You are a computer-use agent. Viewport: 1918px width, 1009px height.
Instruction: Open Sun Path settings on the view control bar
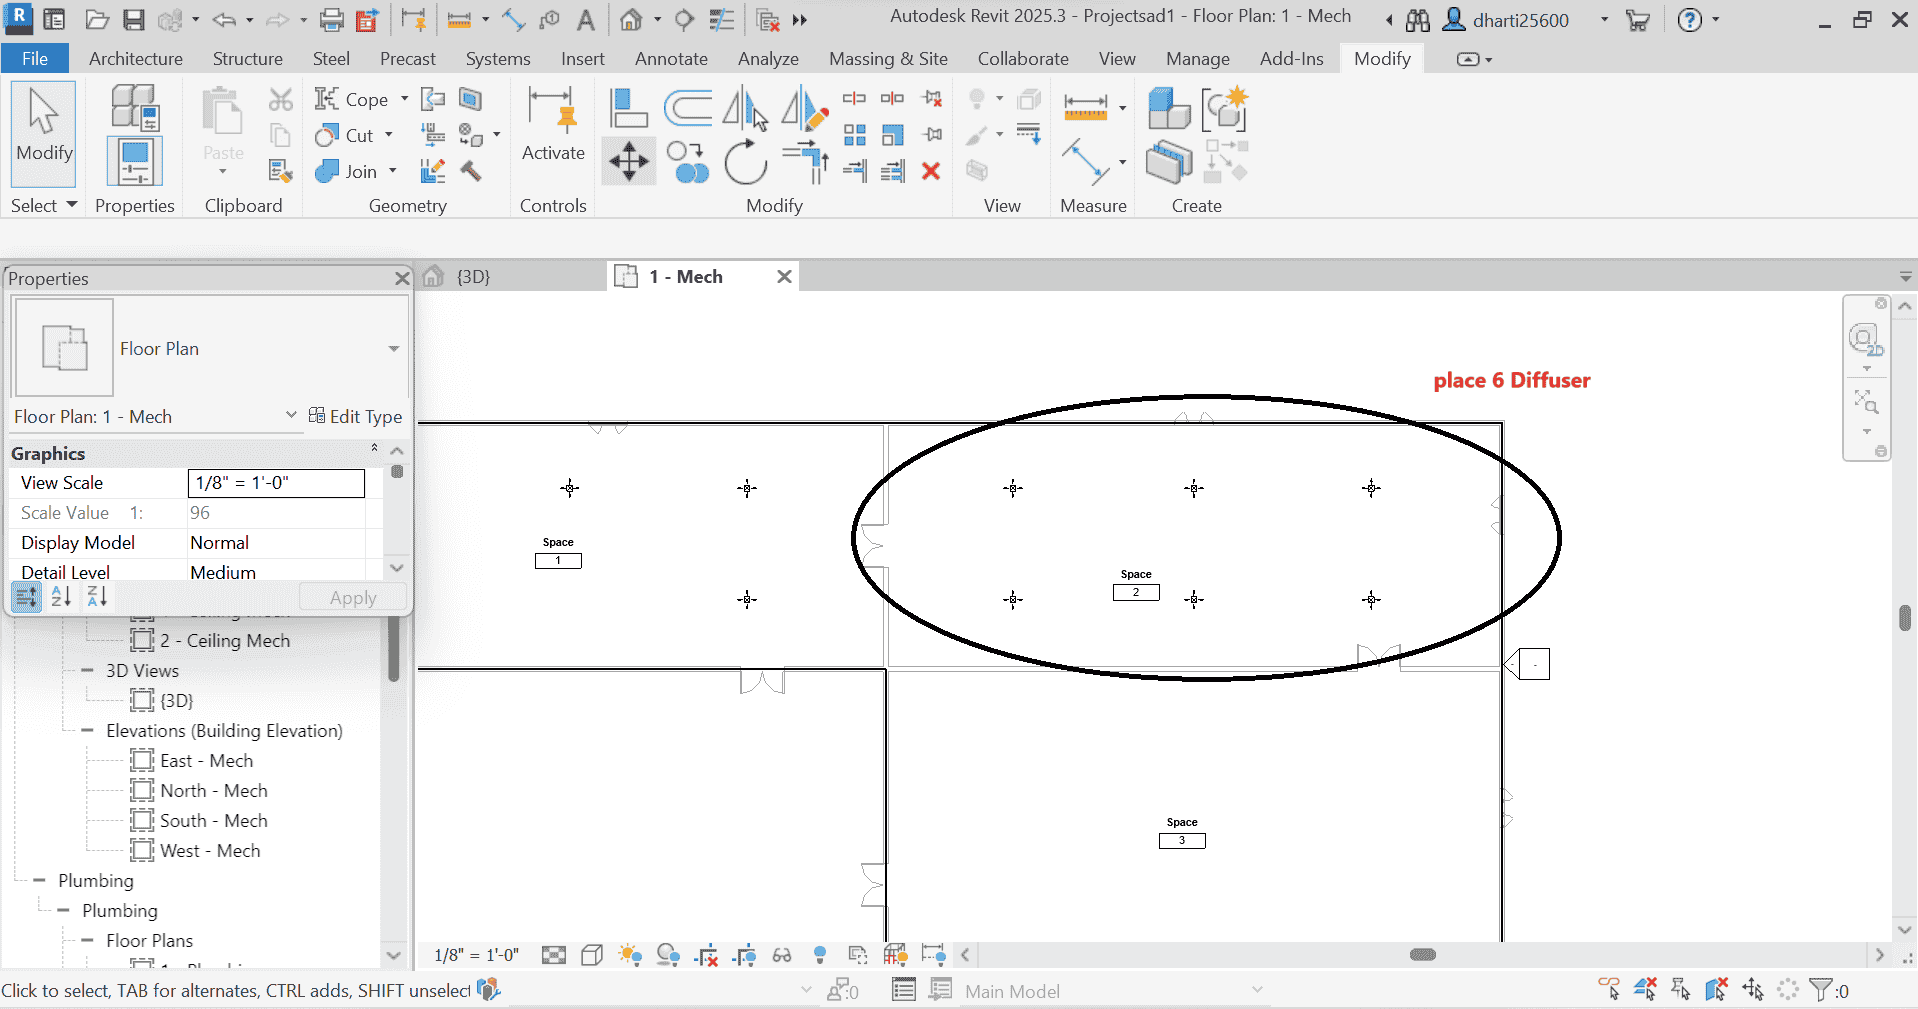point(630,955)
